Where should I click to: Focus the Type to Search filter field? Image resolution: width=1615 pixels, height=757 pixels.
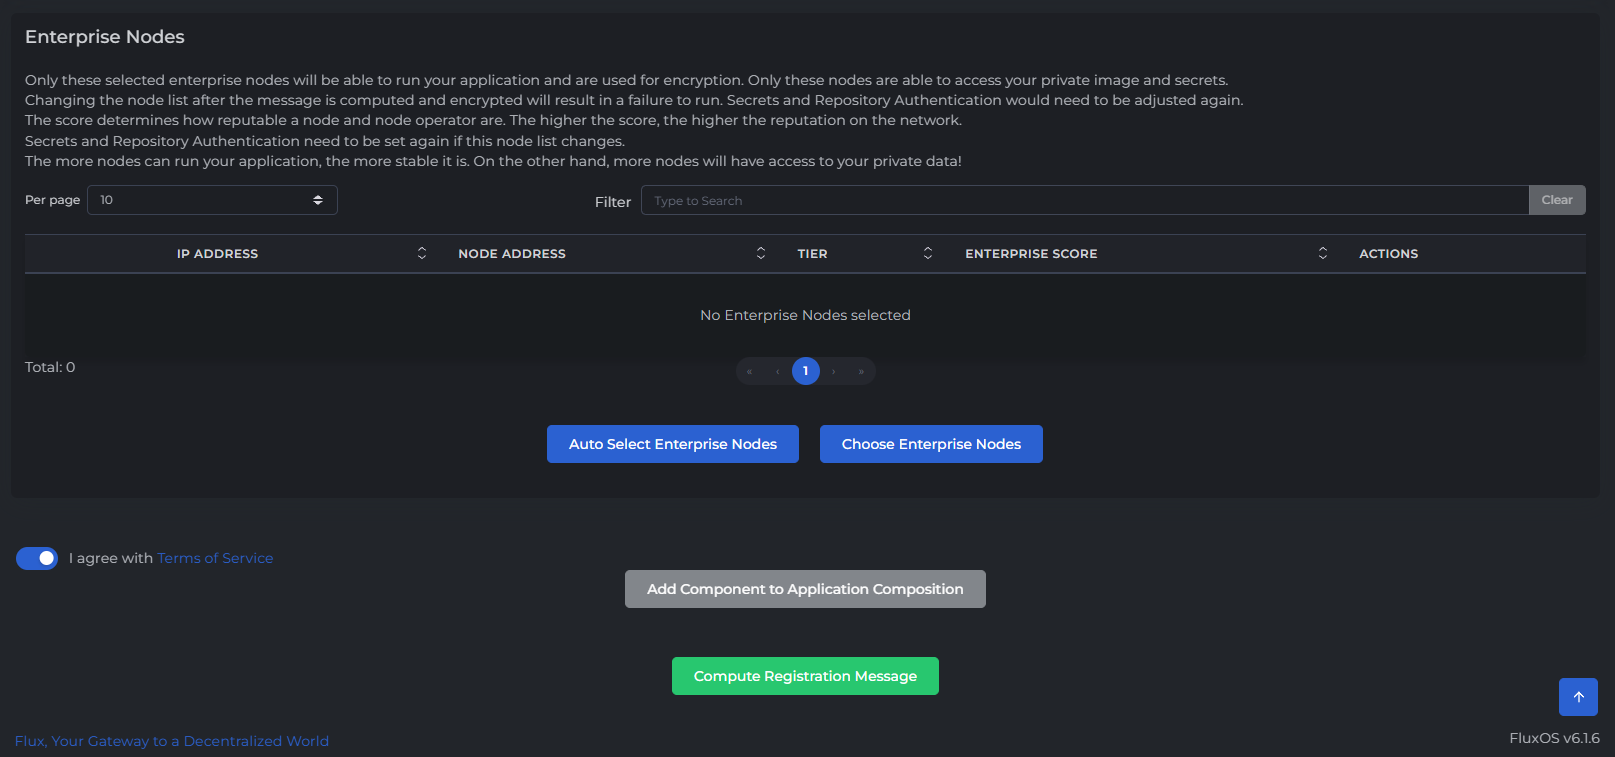[x=1084, y=200]
